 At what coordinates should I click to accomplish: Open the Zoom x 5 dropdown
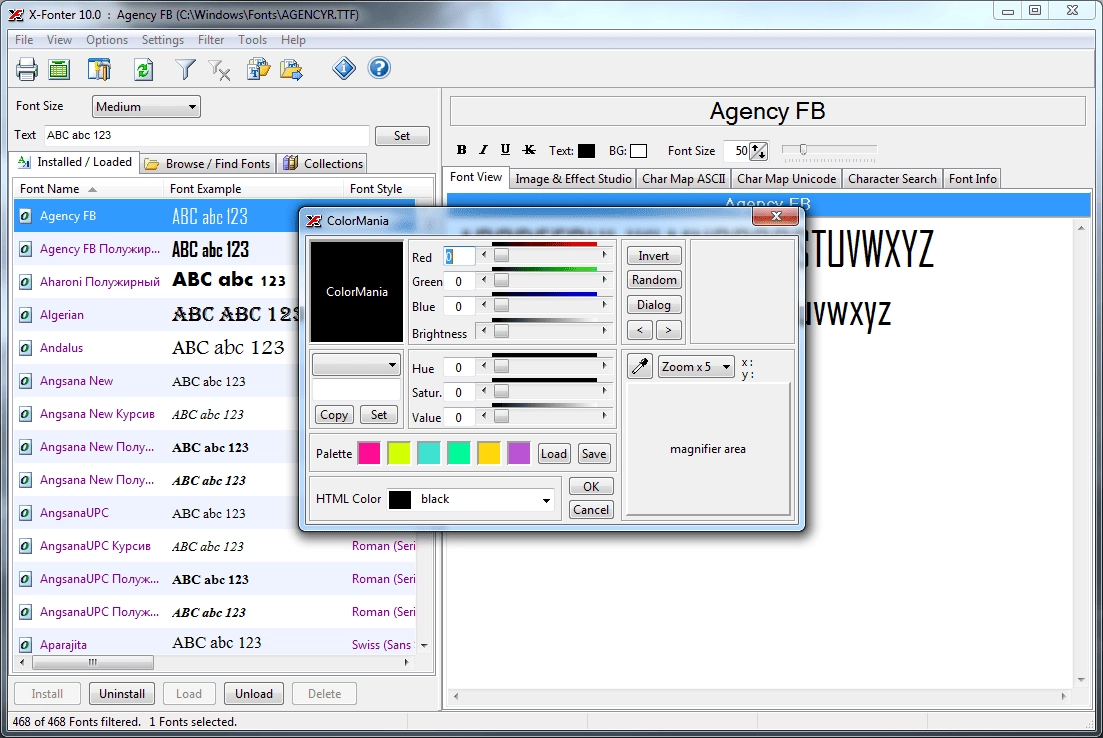point(696,367)
